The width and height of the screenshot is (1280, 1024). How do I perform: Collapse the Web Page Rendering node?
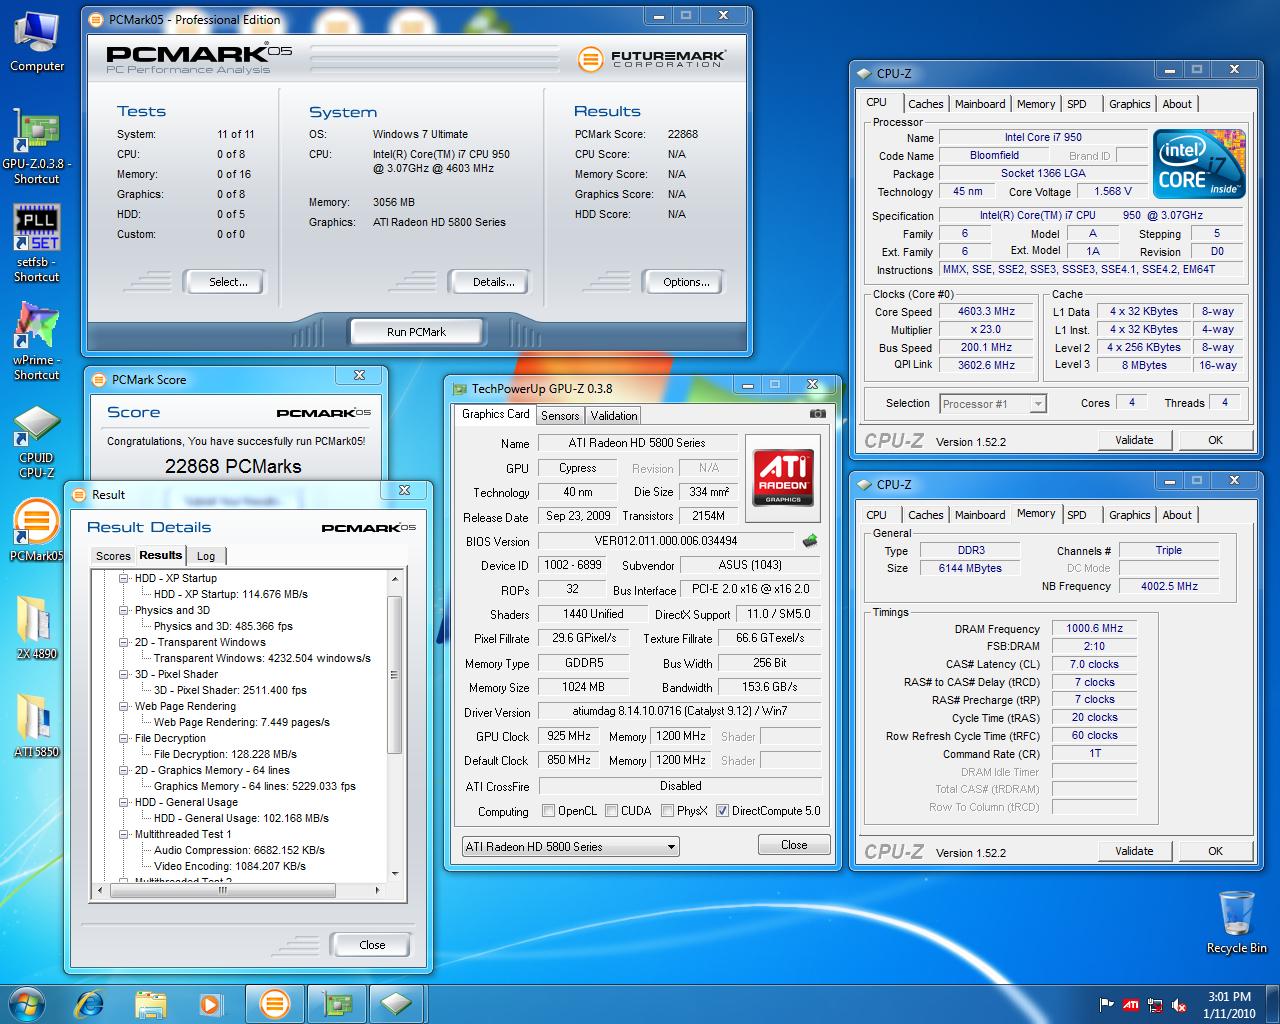click(x=124, y=706)
